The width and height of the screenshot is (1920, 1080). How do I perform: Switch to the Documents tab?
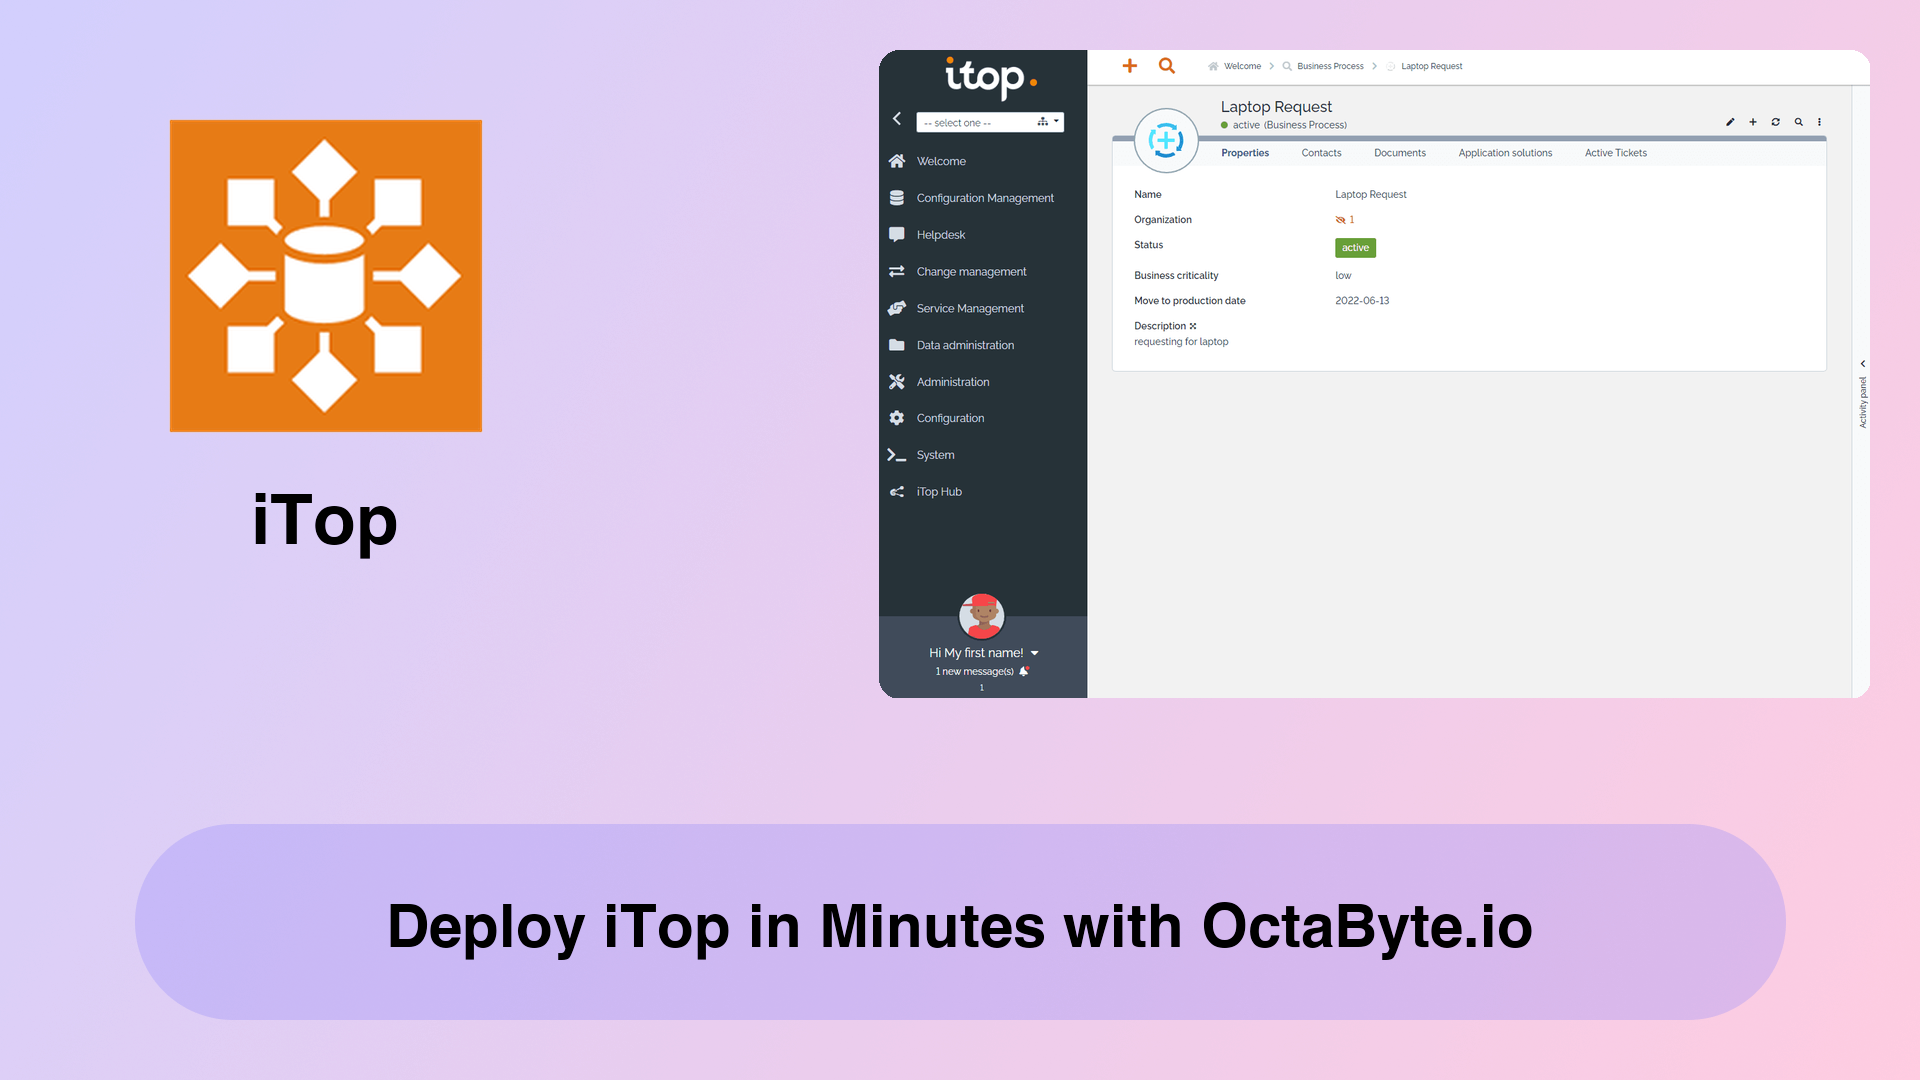coord(1399,153)
